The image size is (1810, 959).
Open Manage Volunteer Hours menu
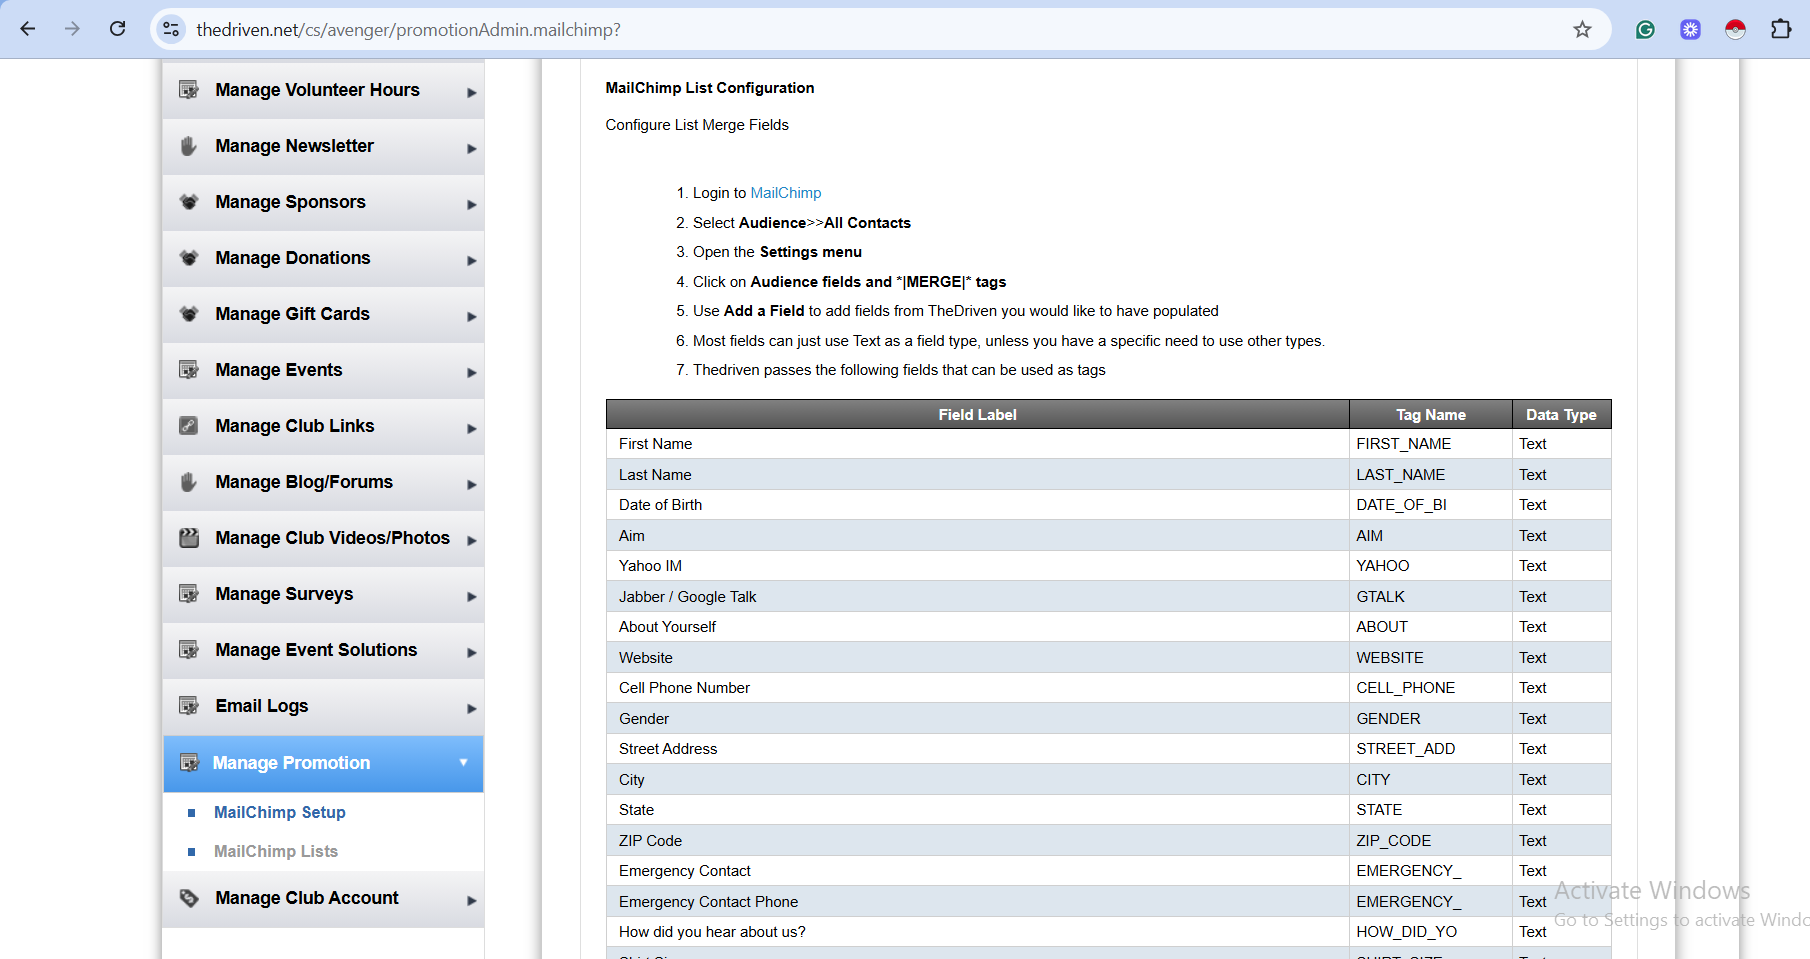(x=323, y=91)
